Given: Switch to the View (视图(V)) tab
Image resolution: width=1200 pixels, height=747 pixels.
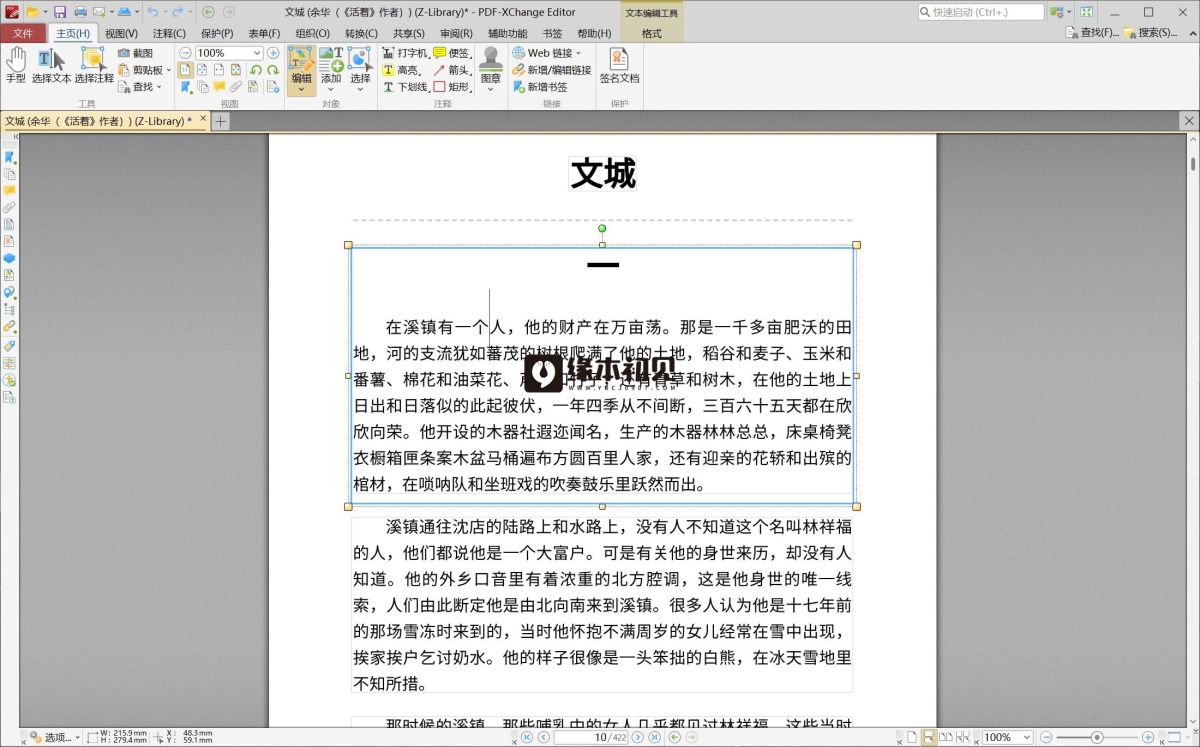Looking at the screenshot, I should tap(121, 33).
